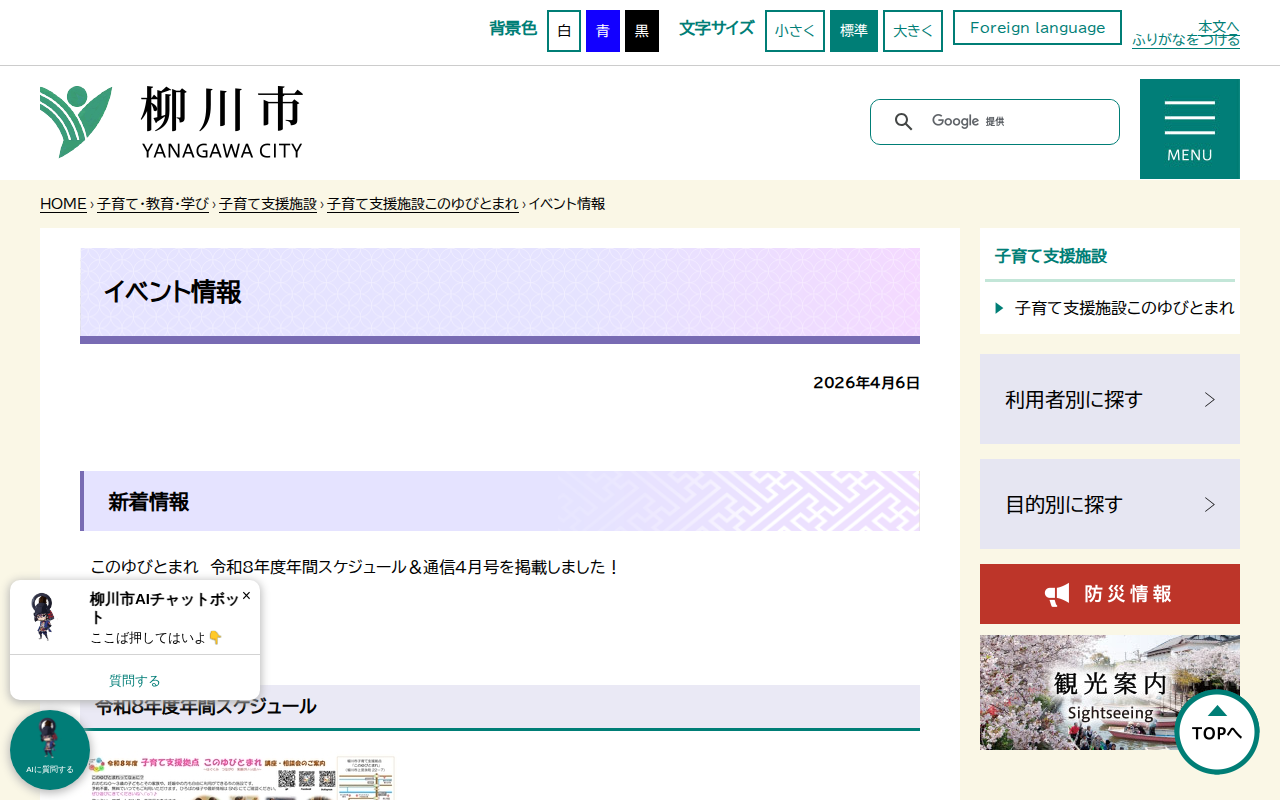Open 子育て支援施設このゆびとまれ sidebar entry

[x=1124, y=307]
